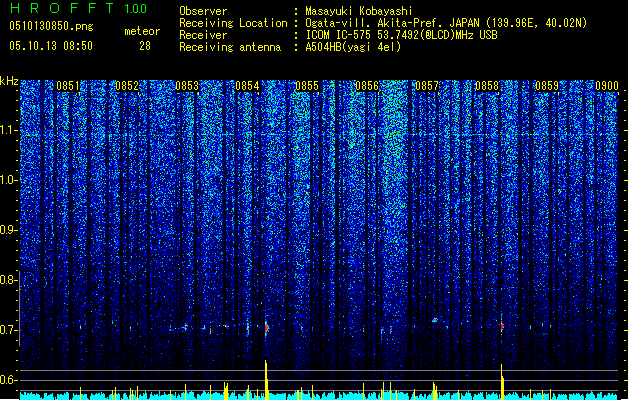Click the curved echo near 0857
This screenshot has height=400, width=629.
[435, 320]
